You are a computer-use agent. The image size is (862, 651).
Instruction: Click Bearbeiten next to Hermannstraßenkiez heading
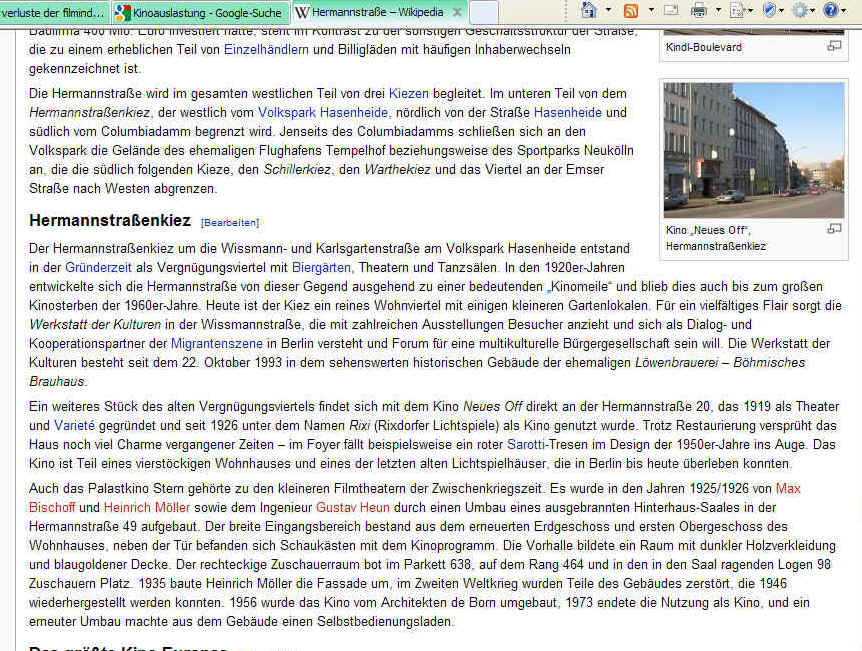pyautogui.click(x=230, y=223)
